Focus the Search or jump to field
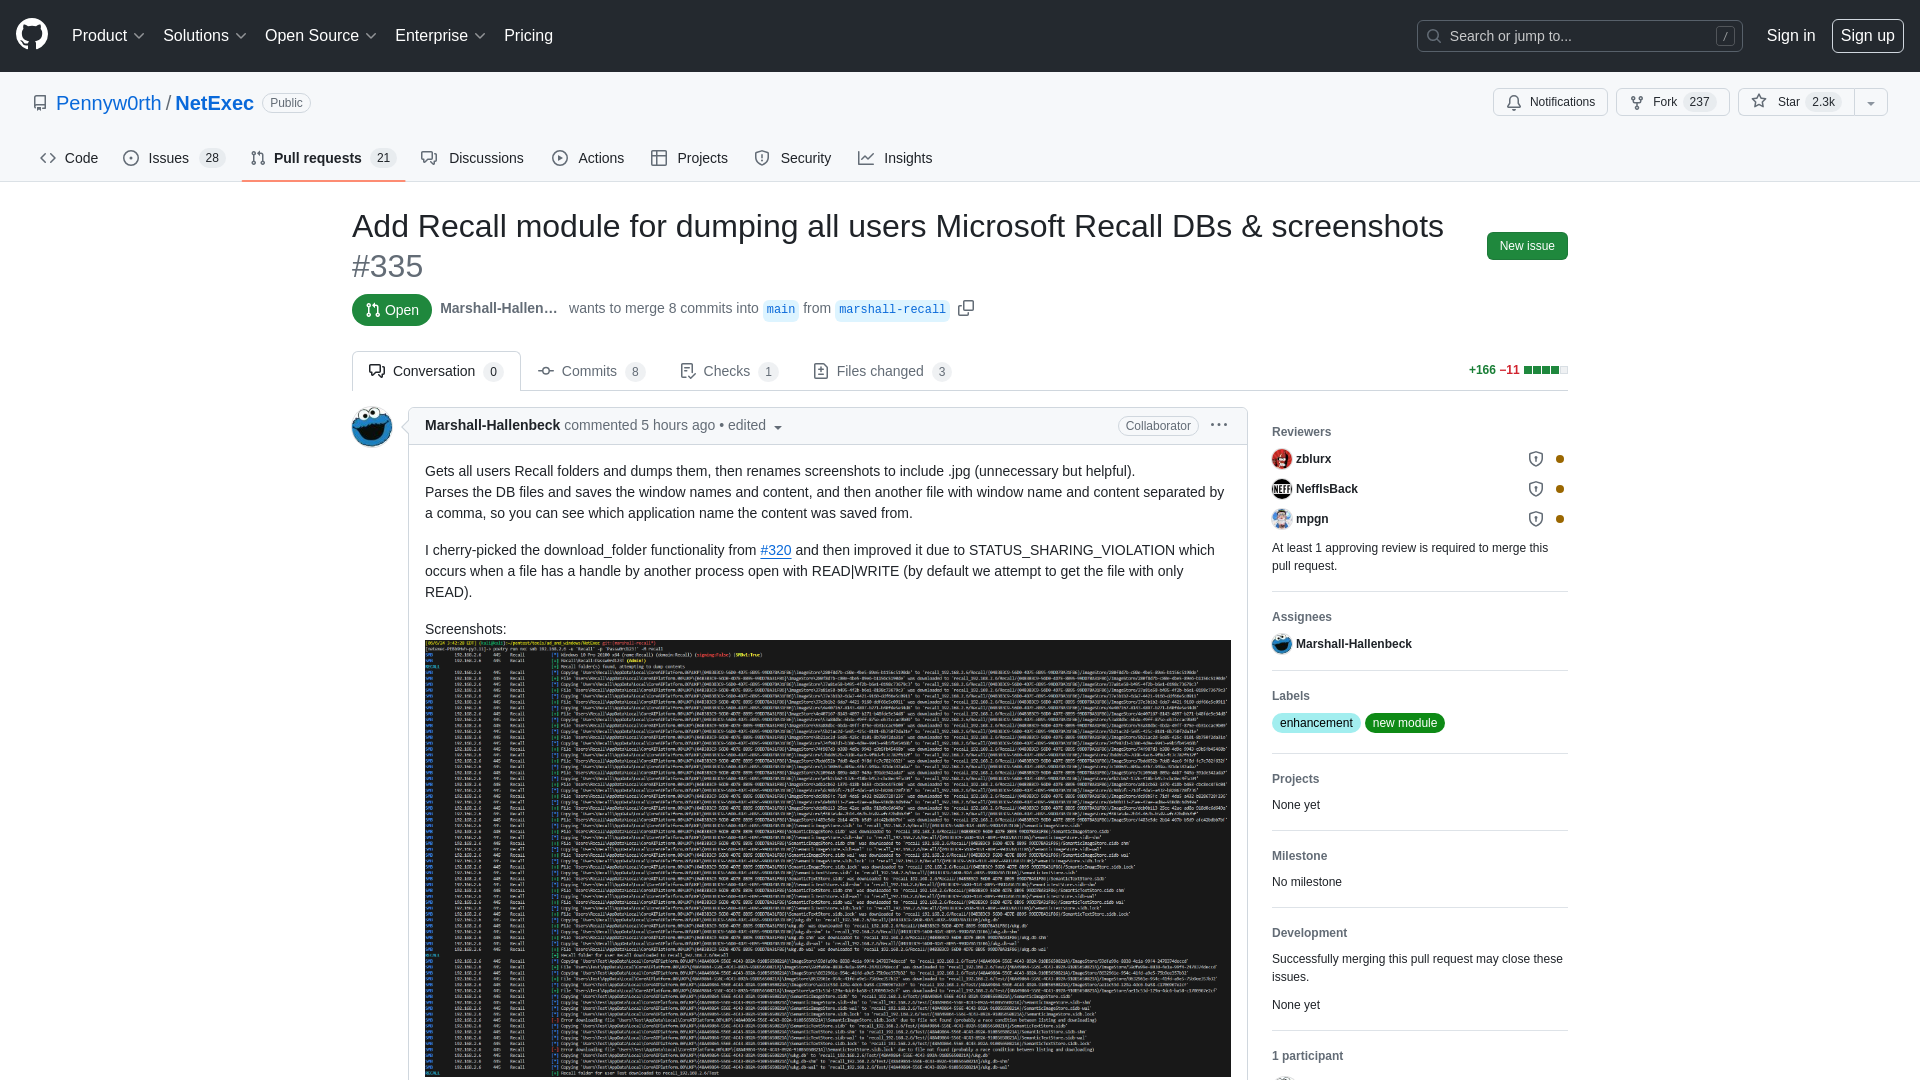 [1580, 36]
